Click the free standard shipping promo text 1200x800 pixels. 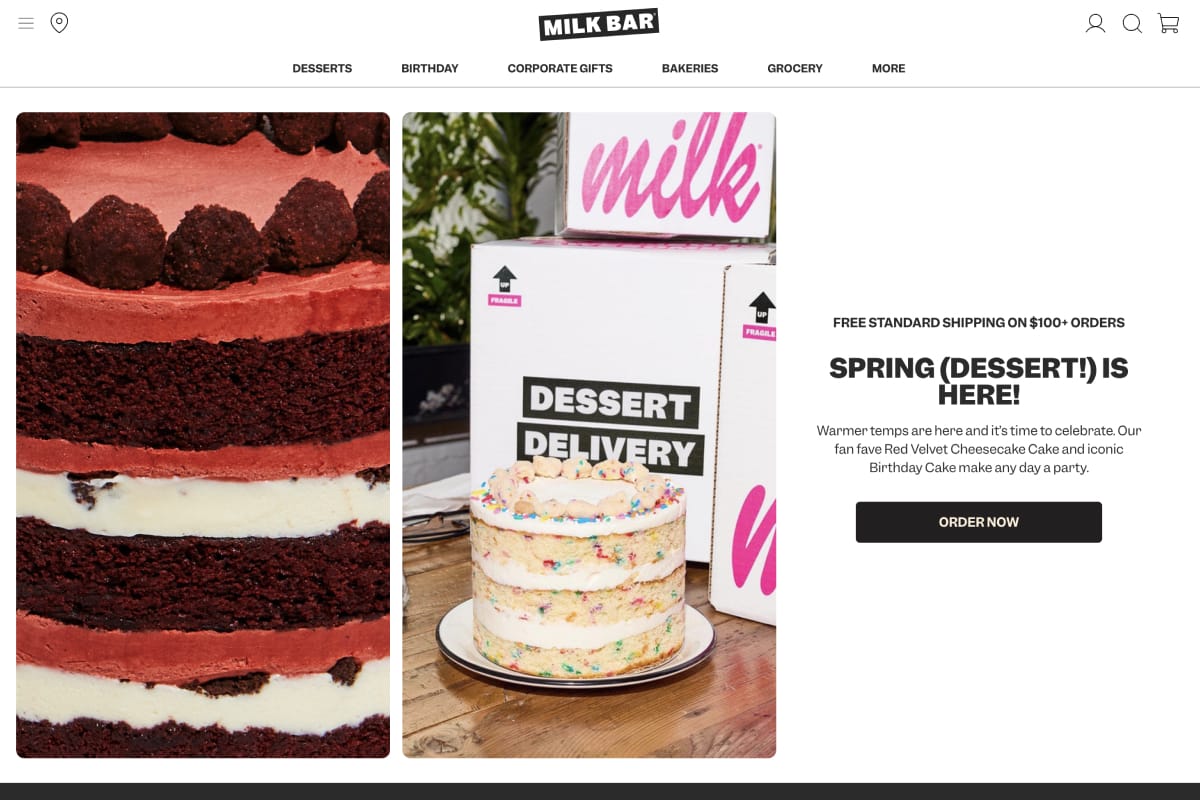[979, 323]
